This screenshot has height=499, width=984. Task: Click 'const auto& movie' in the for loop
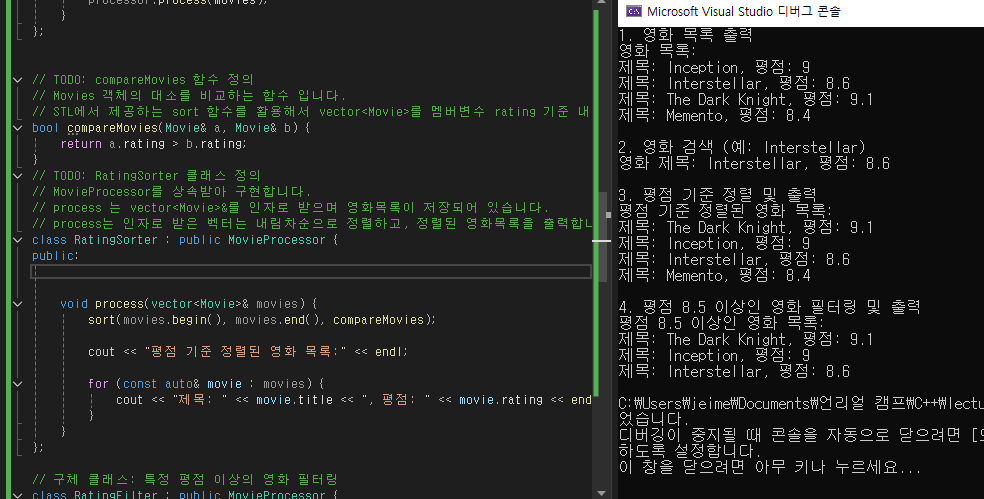182,384
